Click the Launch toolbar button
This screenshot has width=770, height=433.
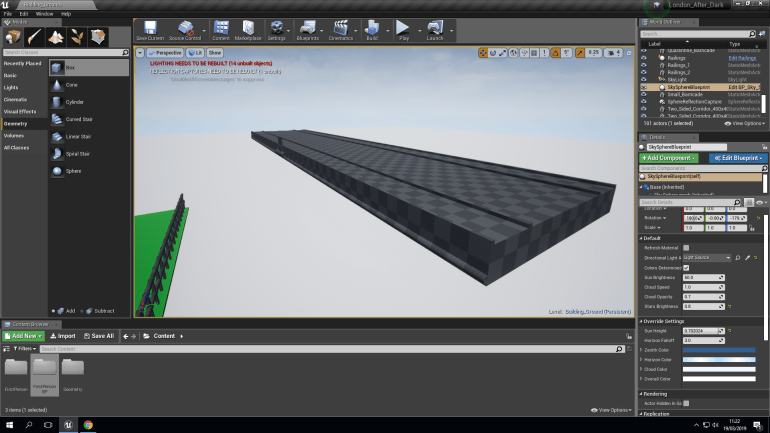(435, 30)
